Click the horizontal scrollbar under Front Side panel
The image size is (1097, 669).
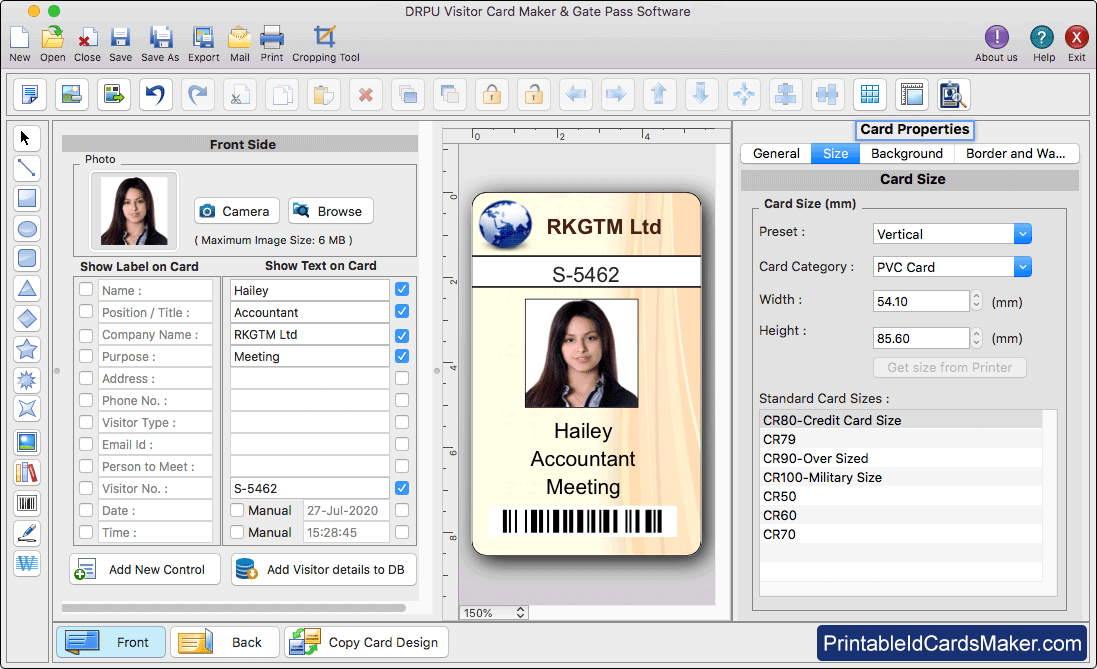(234, 607)
